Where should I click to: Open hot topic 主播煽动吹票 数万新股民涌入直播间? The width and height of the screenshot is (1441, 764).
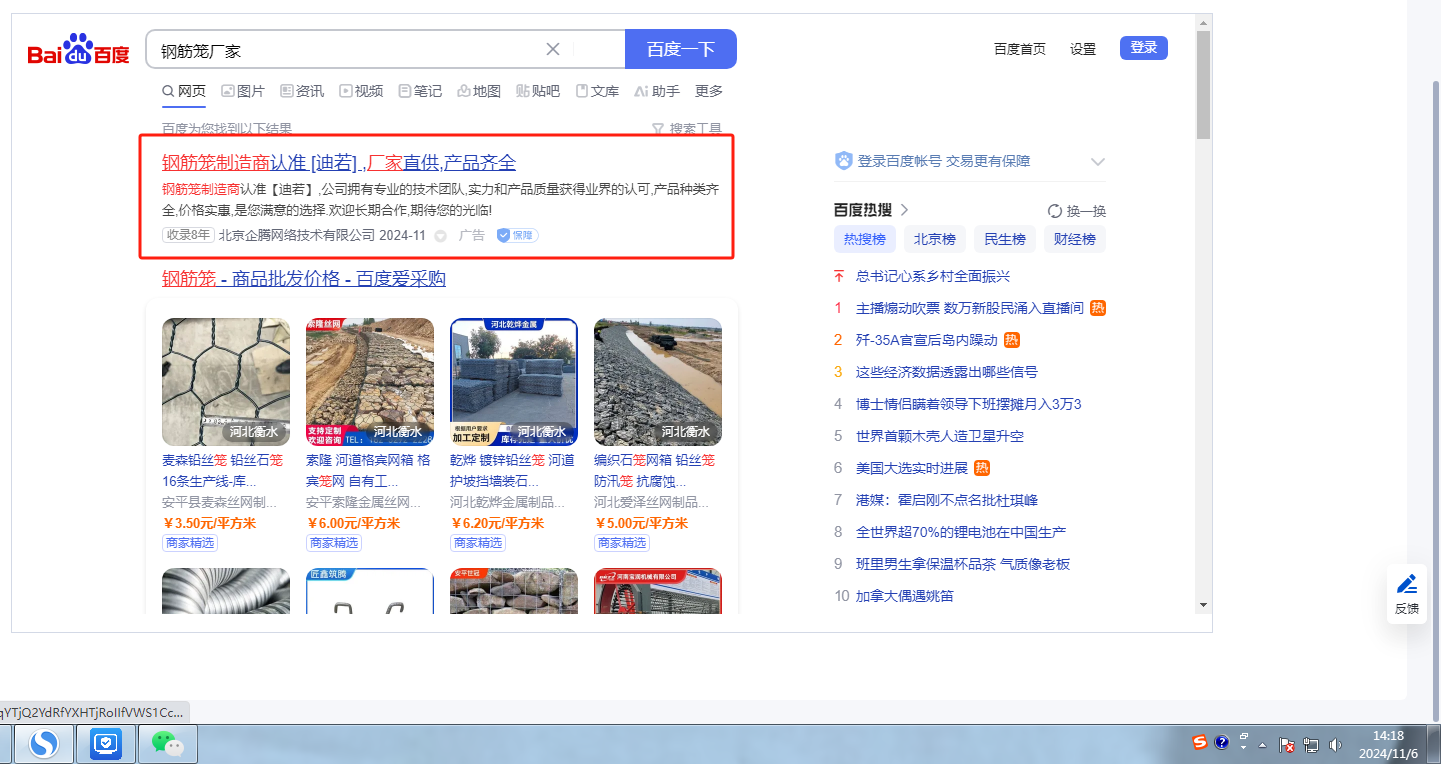(970, 308)
